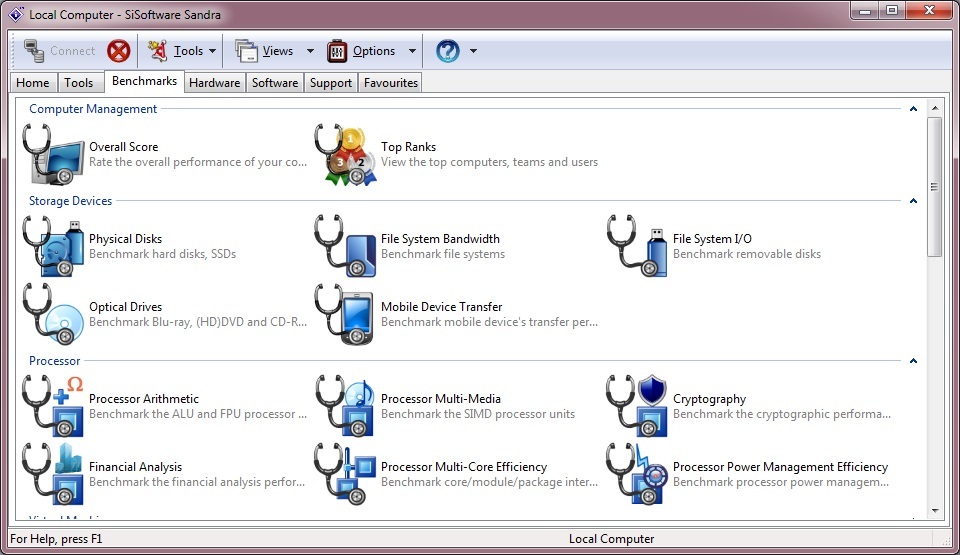The image size is (960, 555).
Task: Open Processor Power Management Efficiency icon
Action: pyautogui.click(x=637, y=474)
